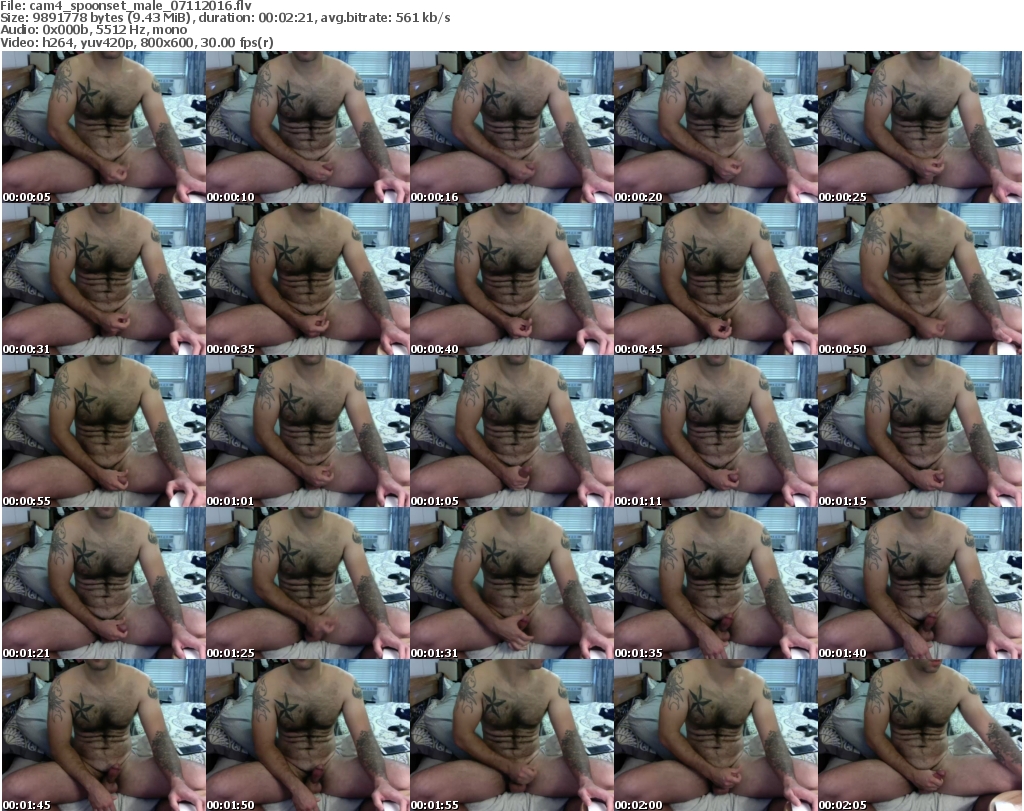
Task: Click the 'Video: h264, yuv420p, 800x600' line
Action: (136, 42)
